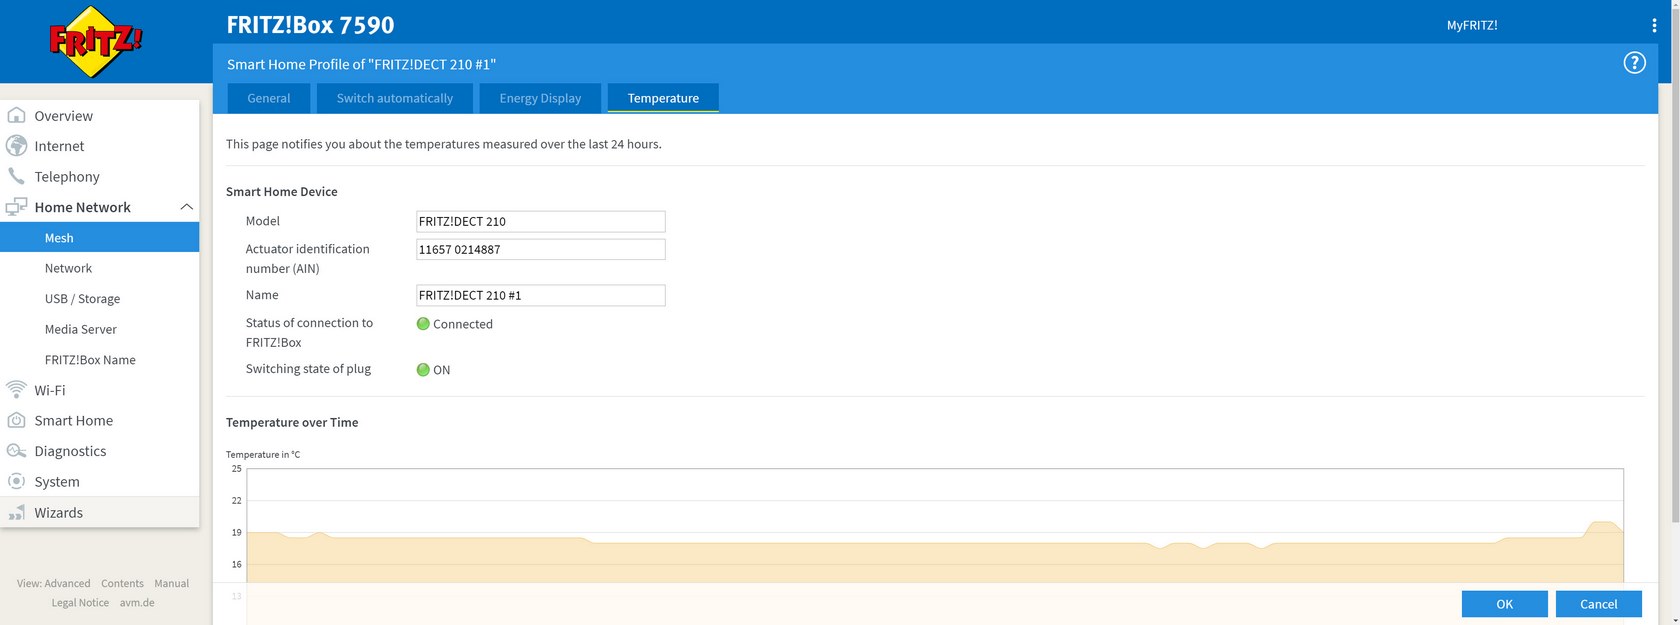Click the Cancel button
Viewport: 1680px width, 625px height.
1598,604
